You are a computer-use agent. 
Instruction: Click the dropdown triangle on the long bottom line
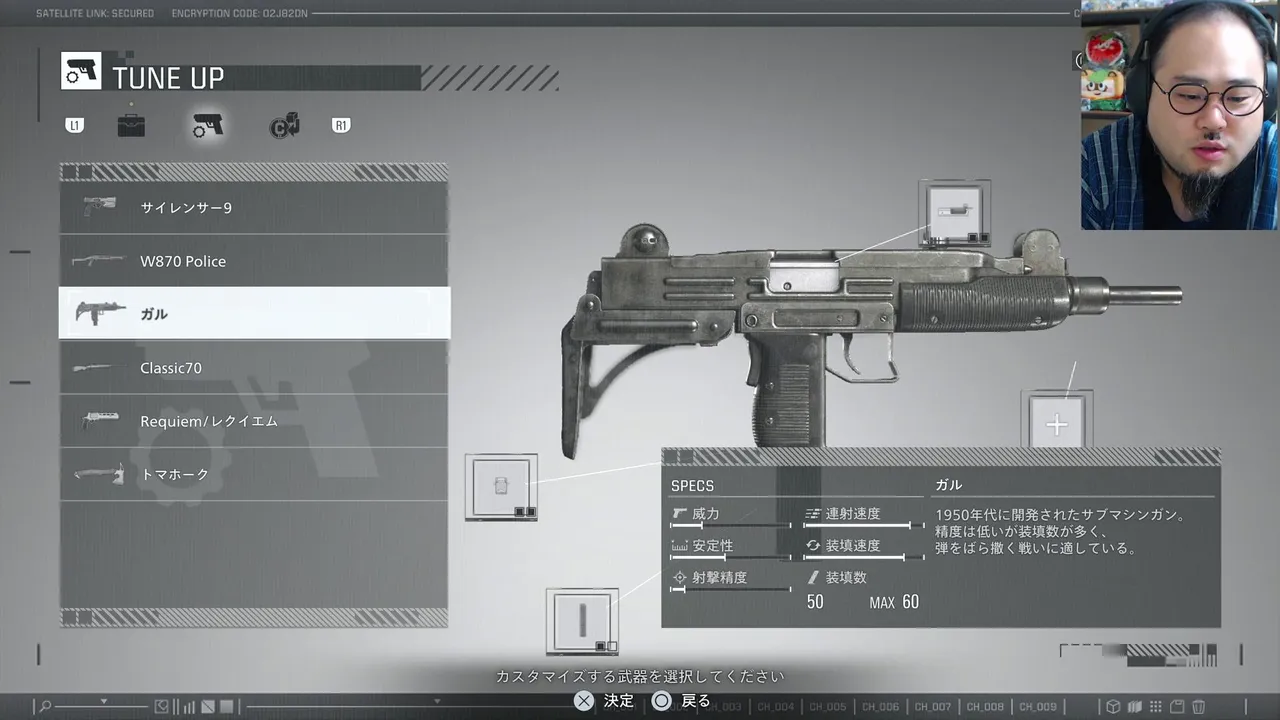click(x=437, y=701)
